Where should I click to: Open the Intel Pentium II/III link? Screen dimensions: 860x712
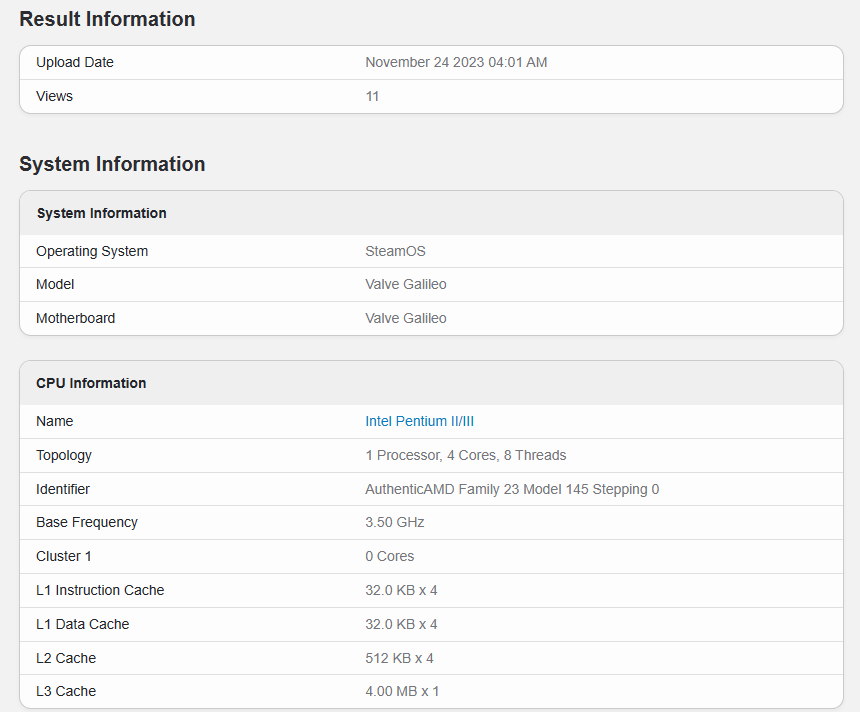tap(420, 421)
